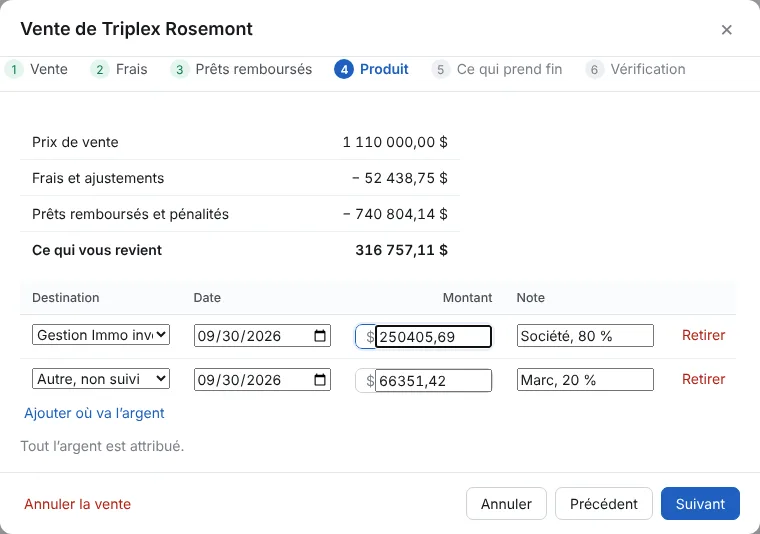The image size is (760, 534).
Task: Select the Prix de vente value 1 110 000,00 $
Action: [x=395, y=142]
